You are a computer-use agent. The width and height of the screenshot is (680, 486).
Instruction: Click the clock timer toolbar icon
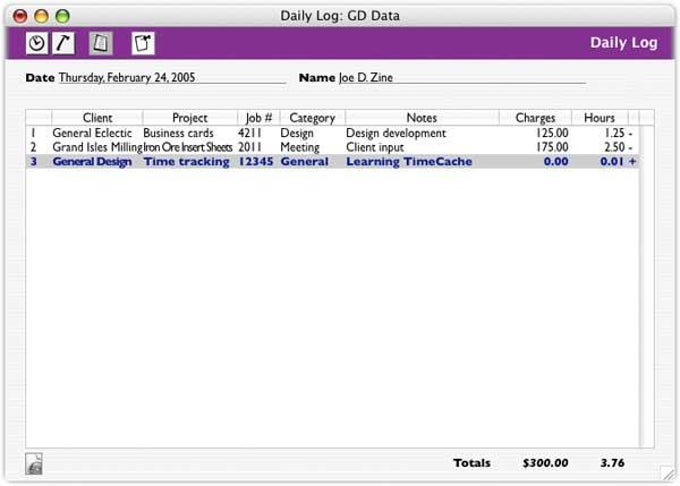click(37, 43)
